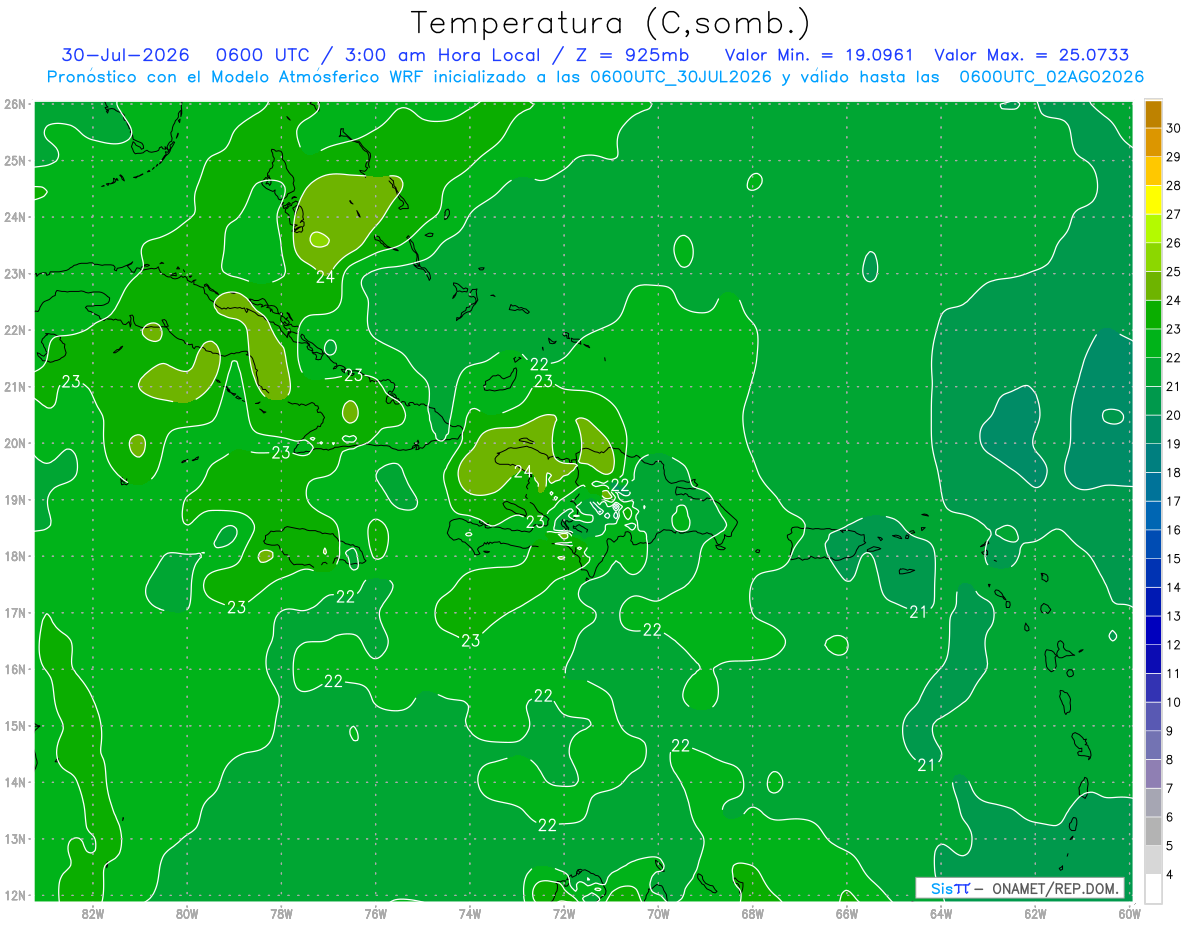Click the yellow swatch between 27 and 28

(x=1153, y=200)
